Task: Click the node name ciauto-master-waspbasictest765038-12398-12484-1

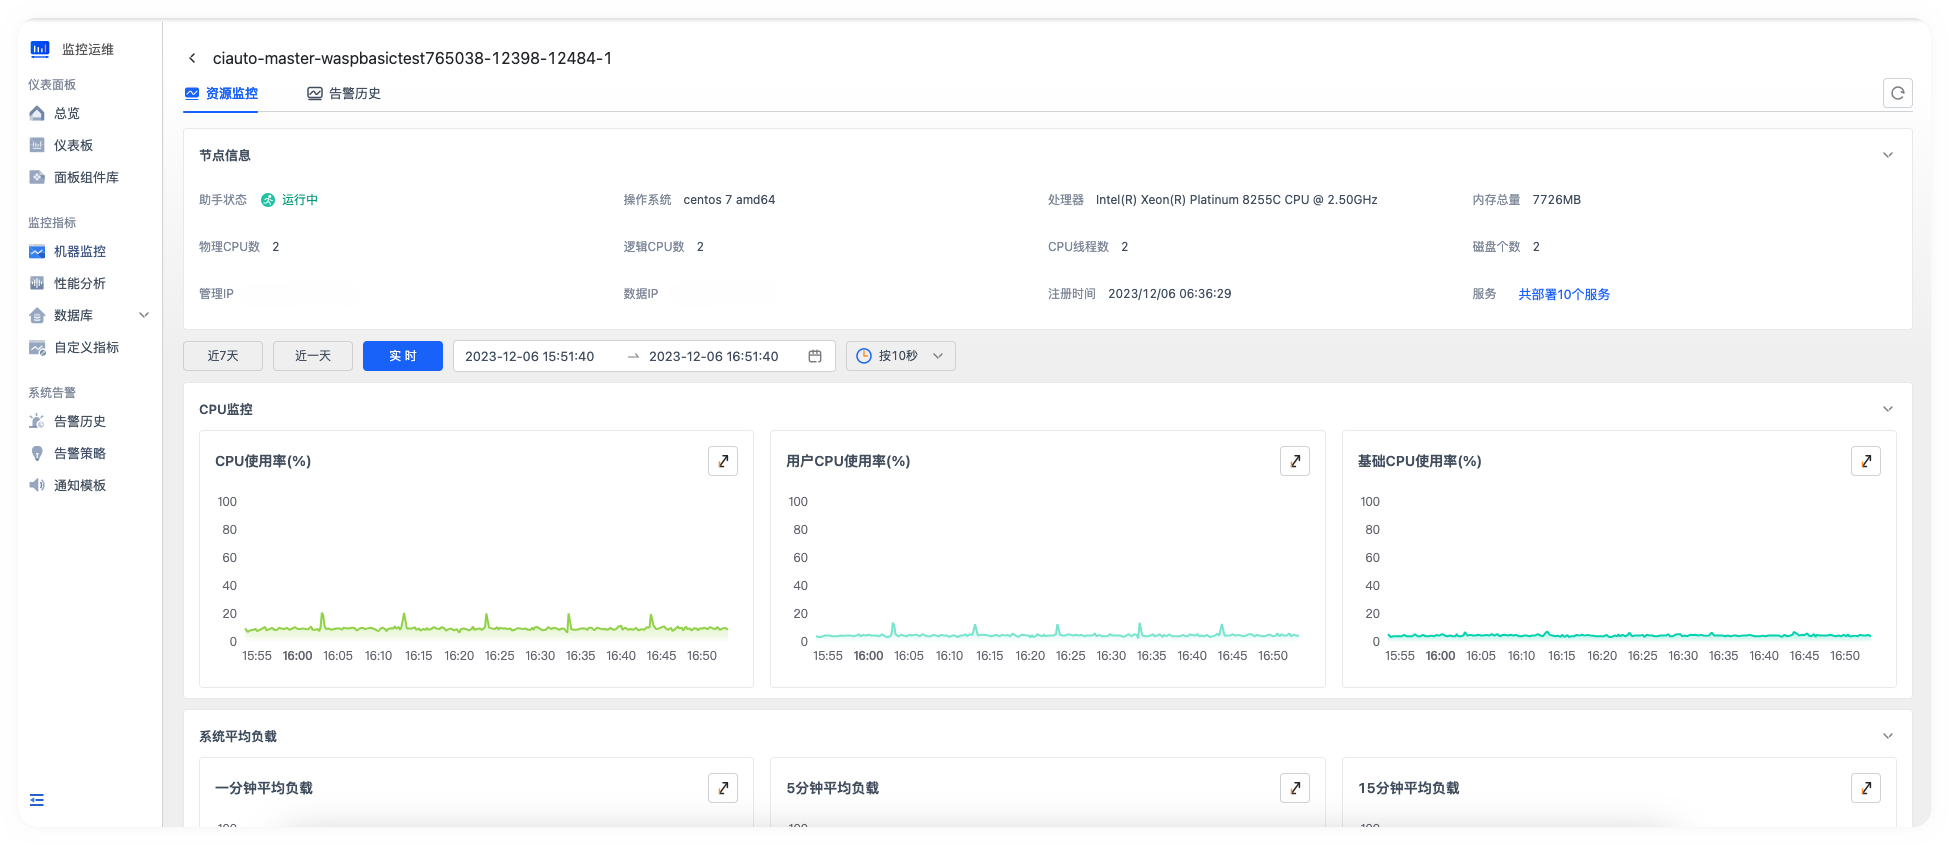Action: pyautogui.click(x=412, y=59)
